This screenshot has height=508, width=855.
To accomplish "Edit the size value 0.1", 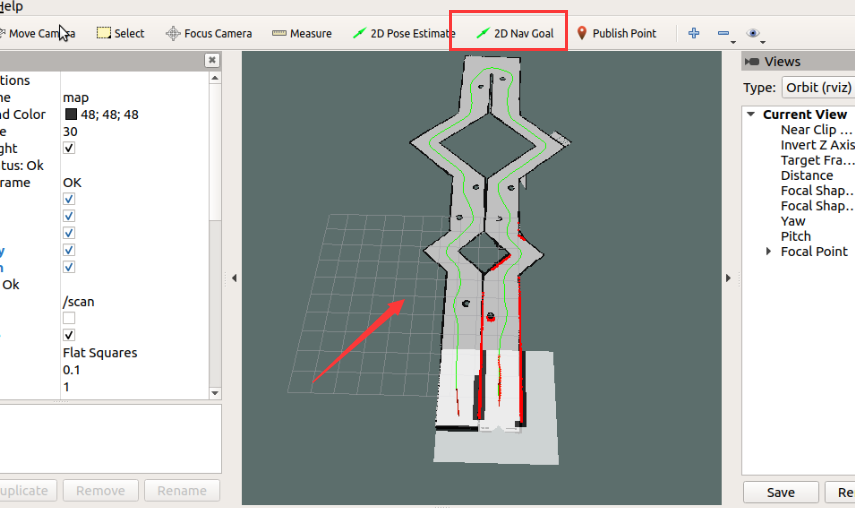I will 71,370.
